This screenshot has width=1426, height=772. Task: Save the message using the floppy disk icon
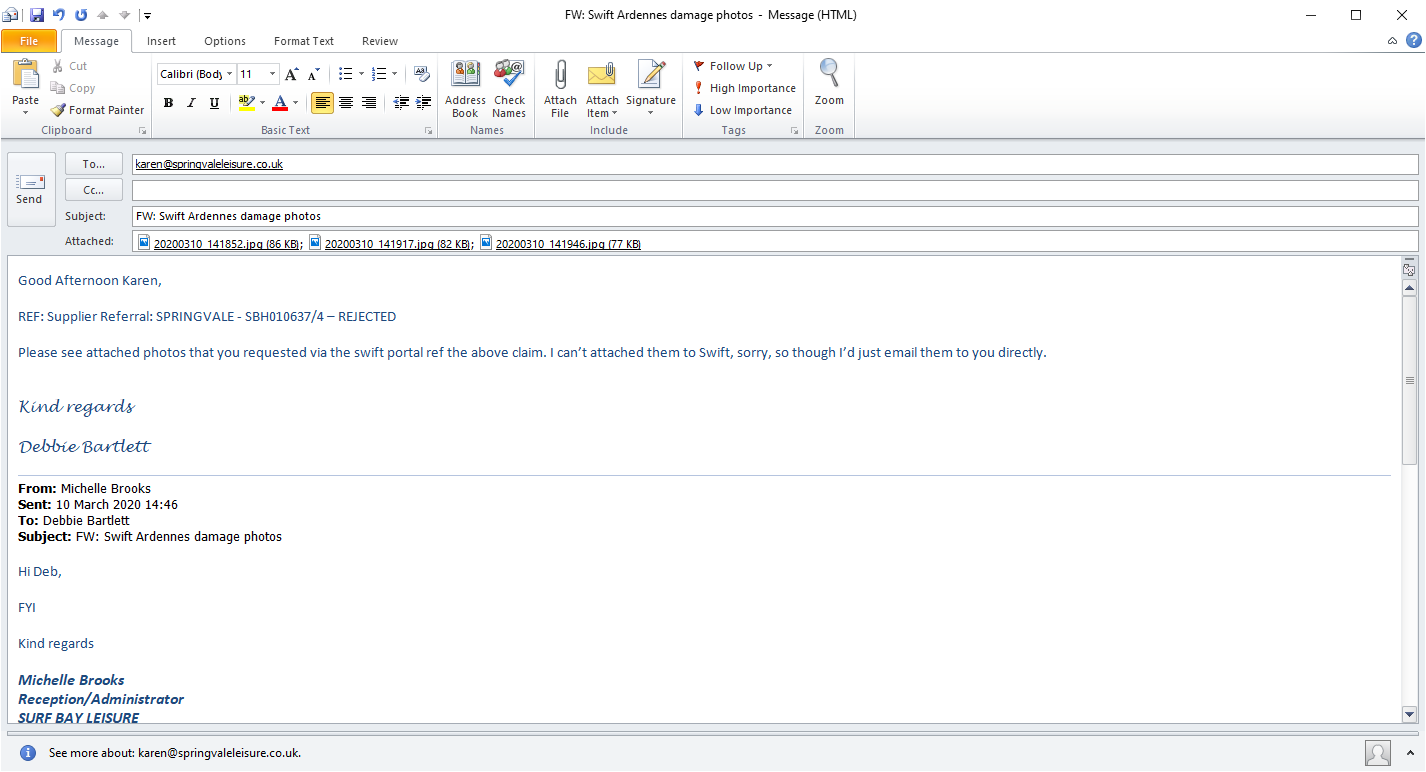[x=37, y=15]
